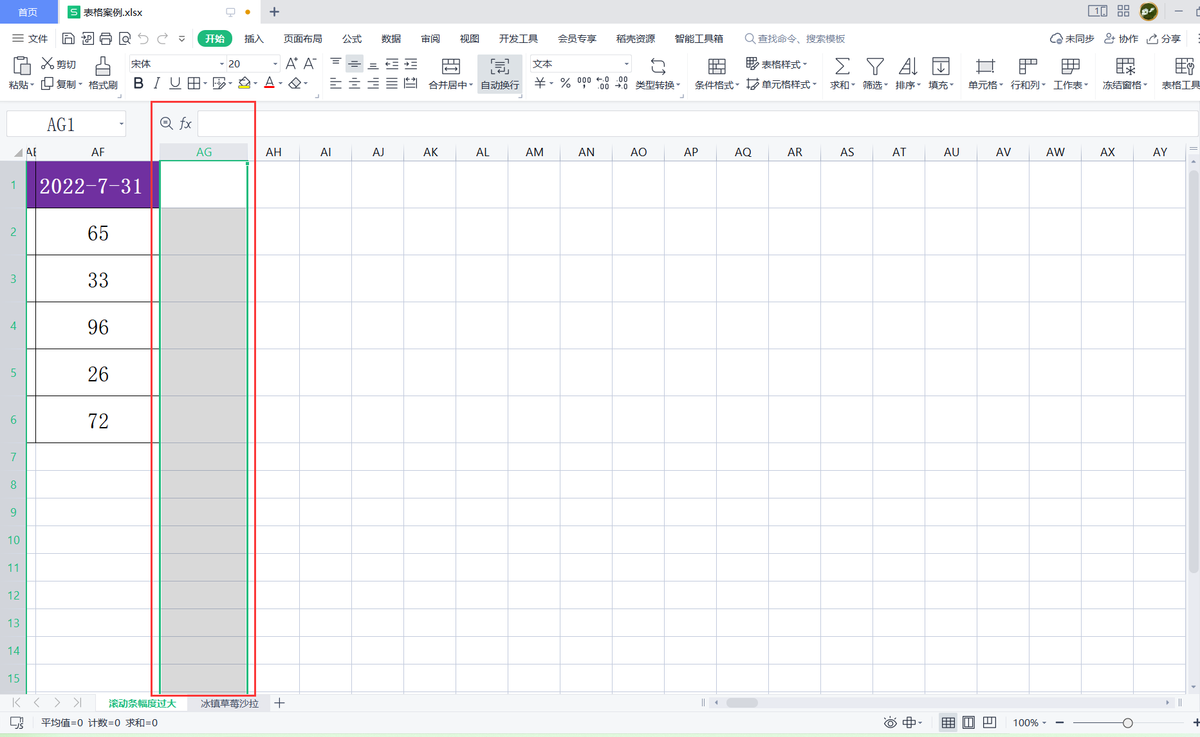Image resolution: width=1200 pixels, height=737 pixels.
Task: Apply the red font color swatch
Action: click(269, 84)
